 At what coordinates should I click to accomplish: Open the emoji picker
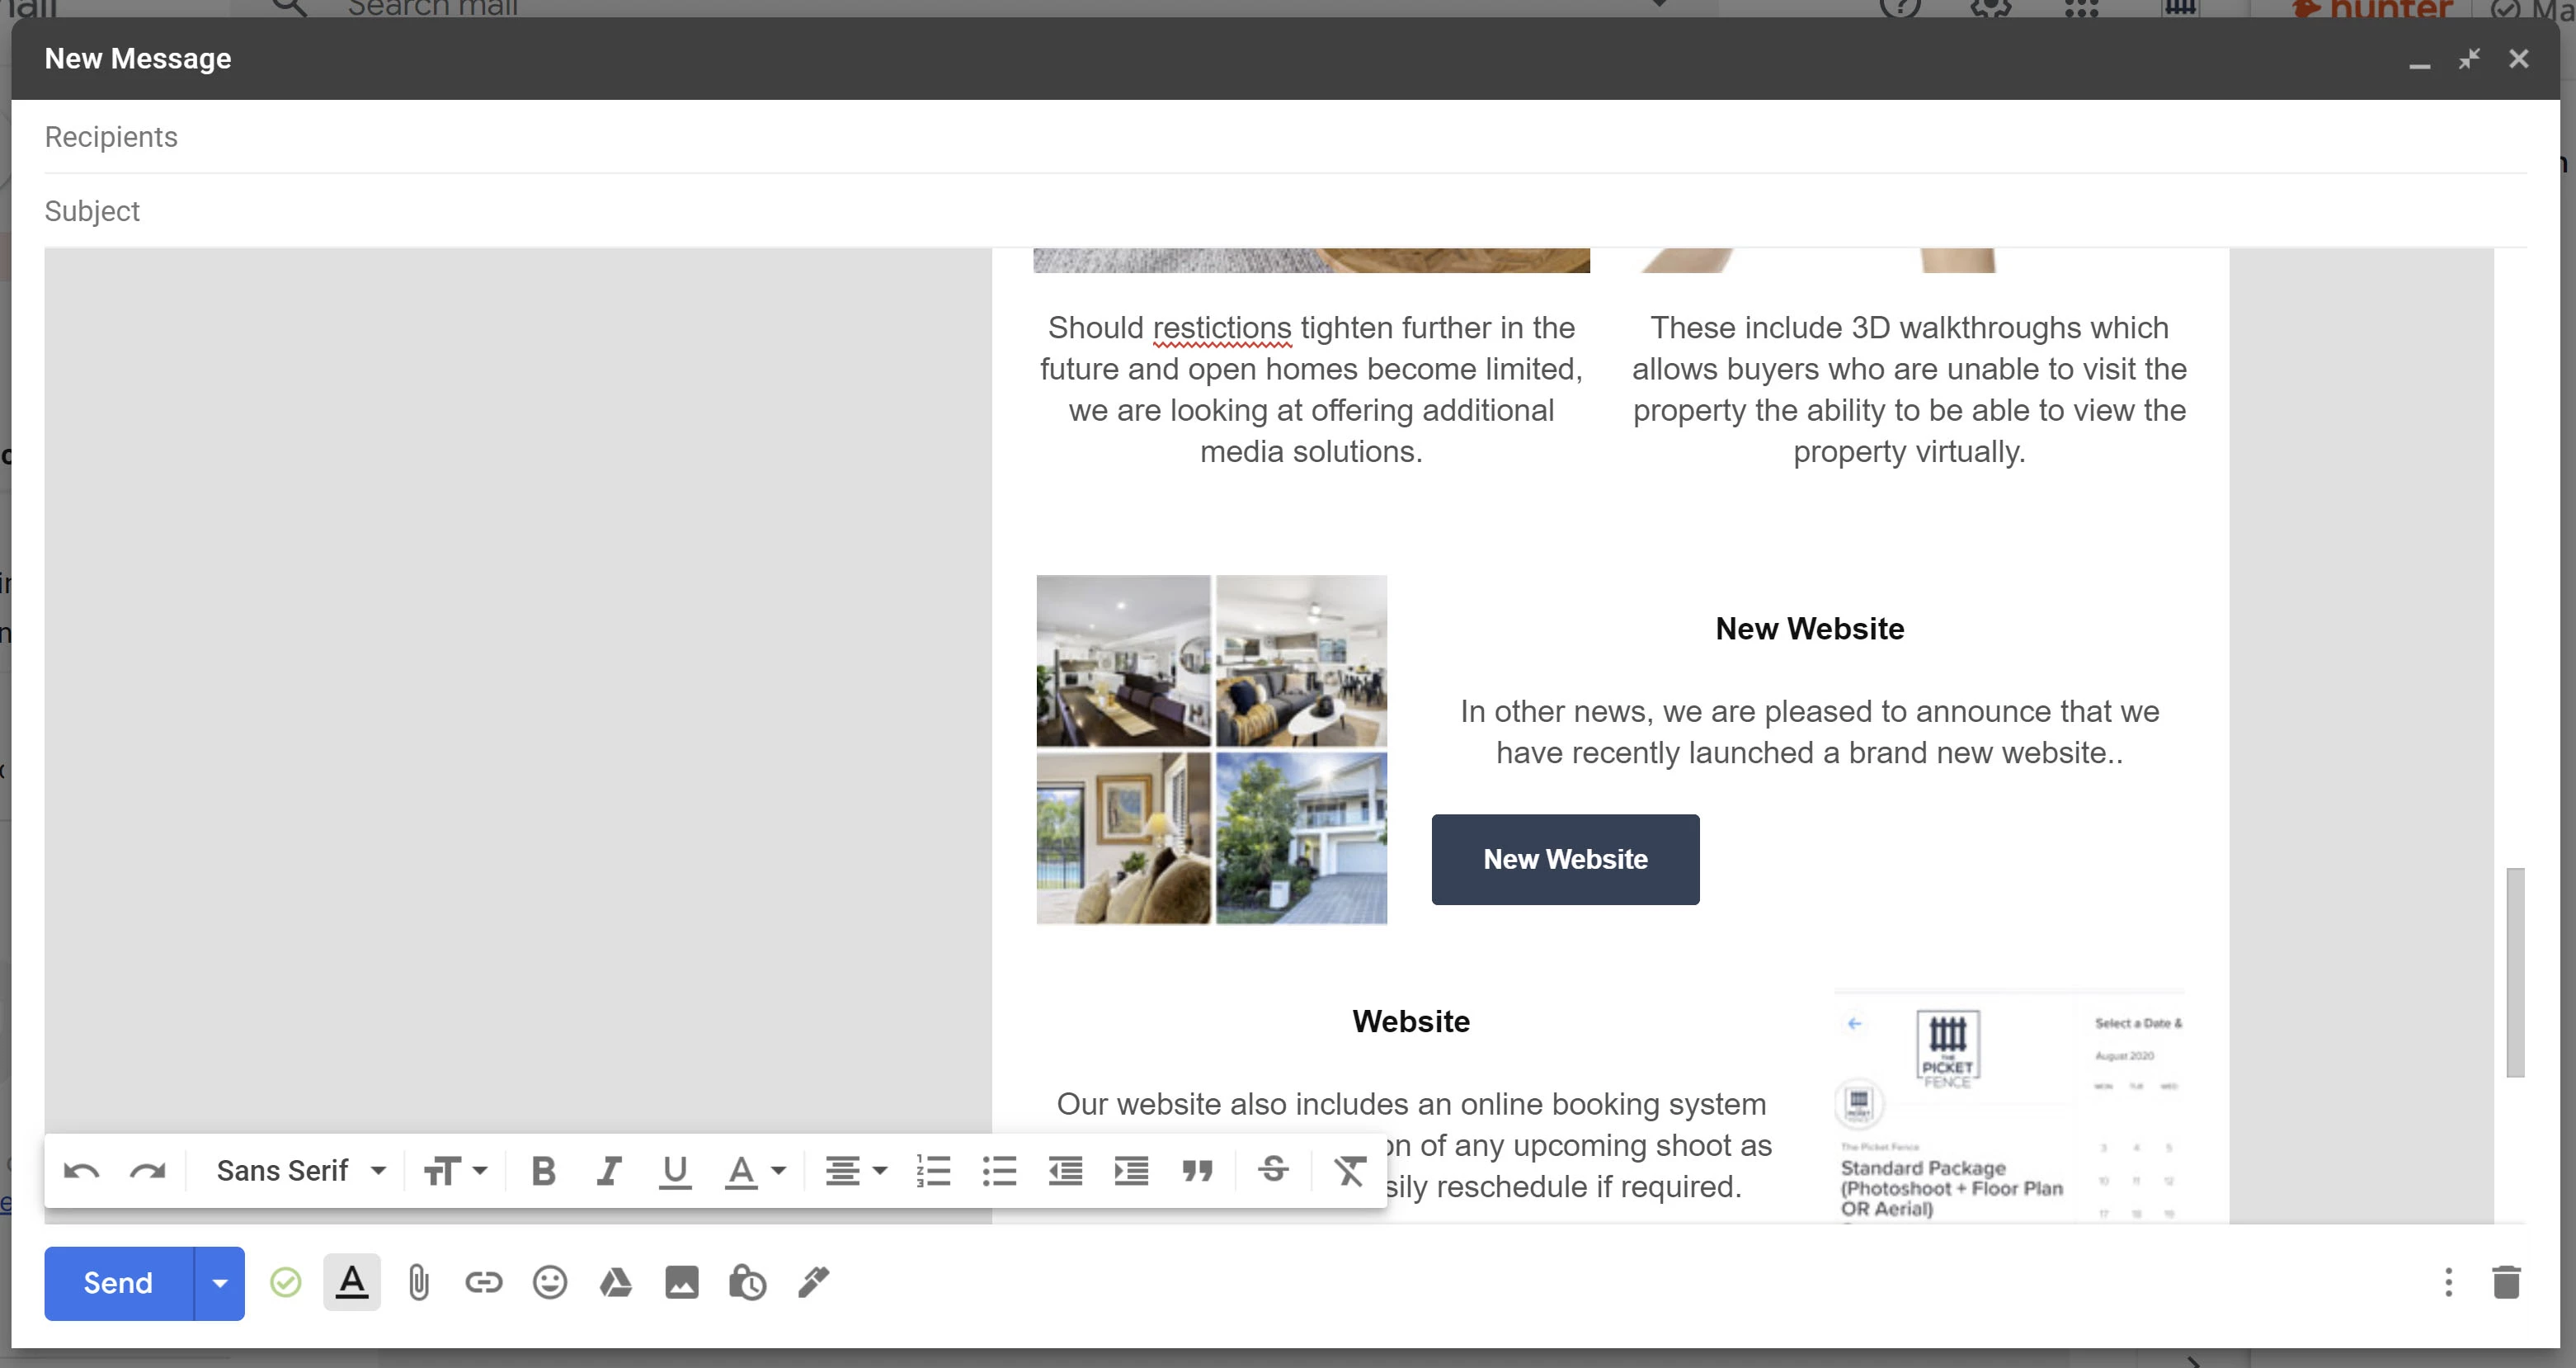coord(550,1282)
